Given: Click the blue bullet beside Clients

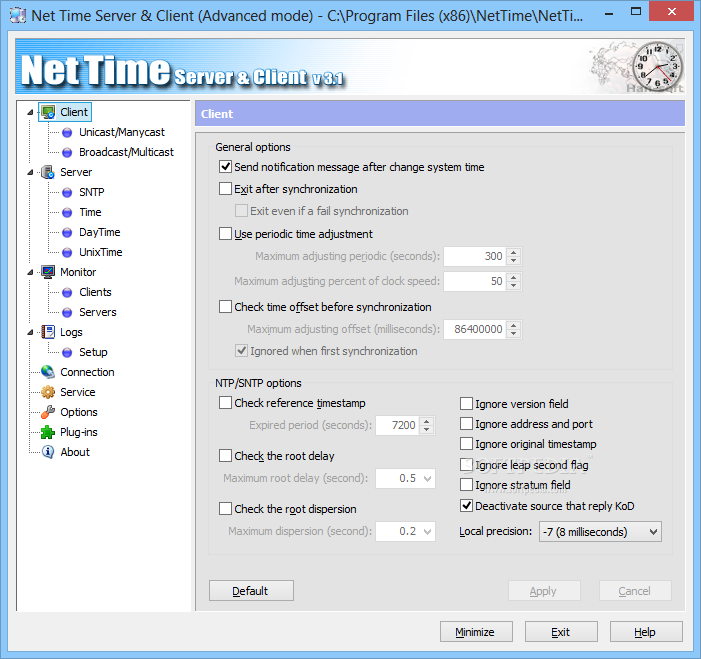Looking at the screenshot, I should point(67,292).
